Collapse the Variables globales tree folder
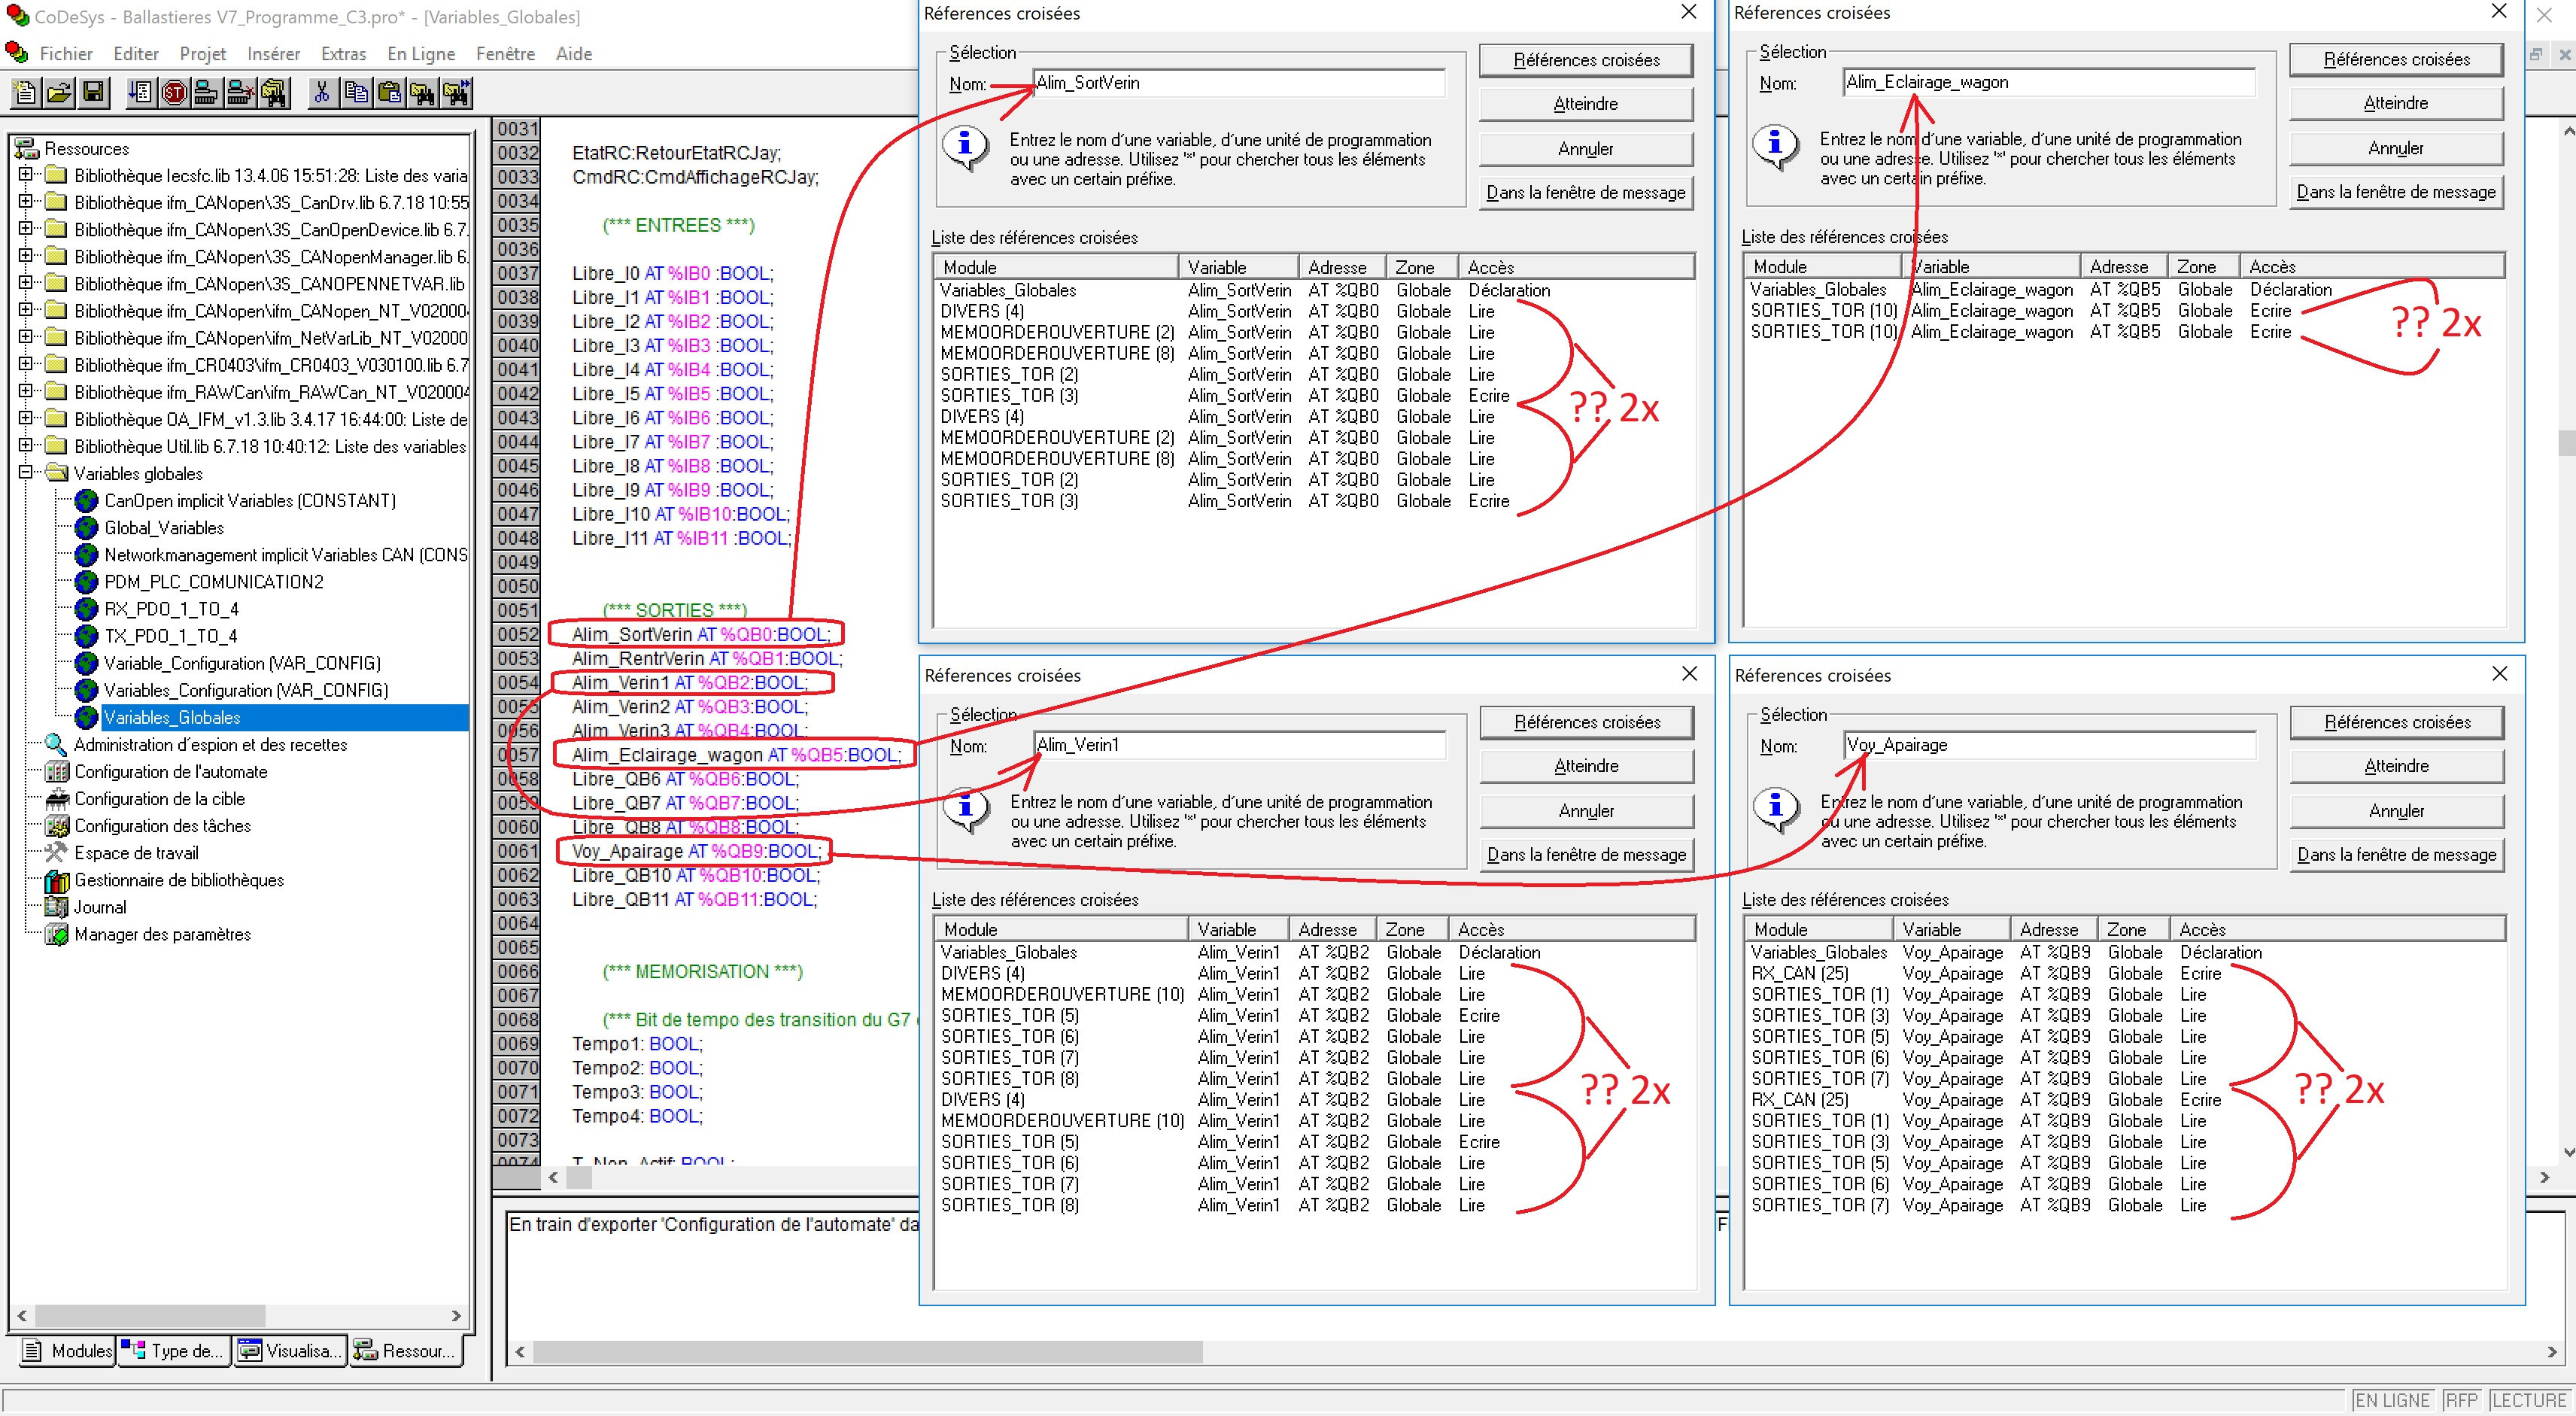This screenshot has height=1416, width=2576. click(x=26, y=473)
